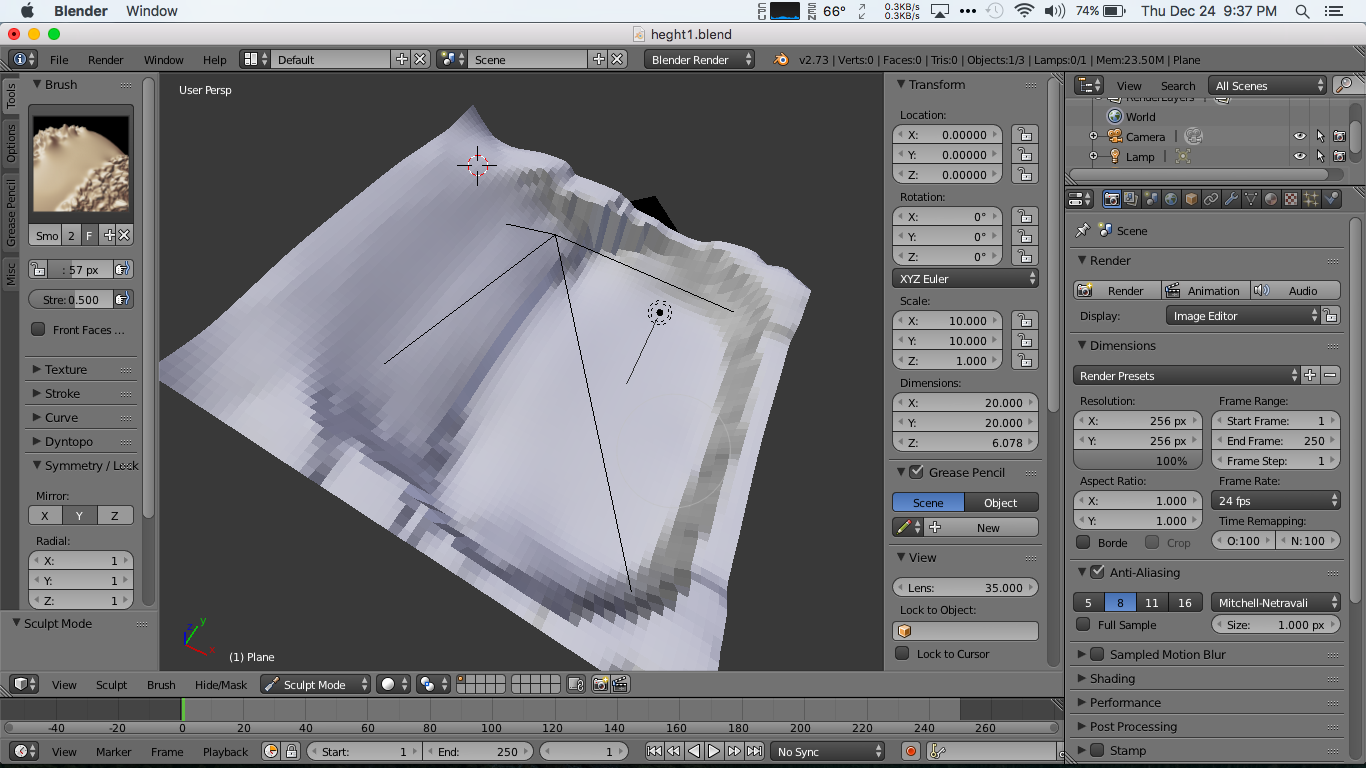Open the World properties tab icon
Image resolution: width=1366 pixels, height=768 pixels.
point(1171,199)
